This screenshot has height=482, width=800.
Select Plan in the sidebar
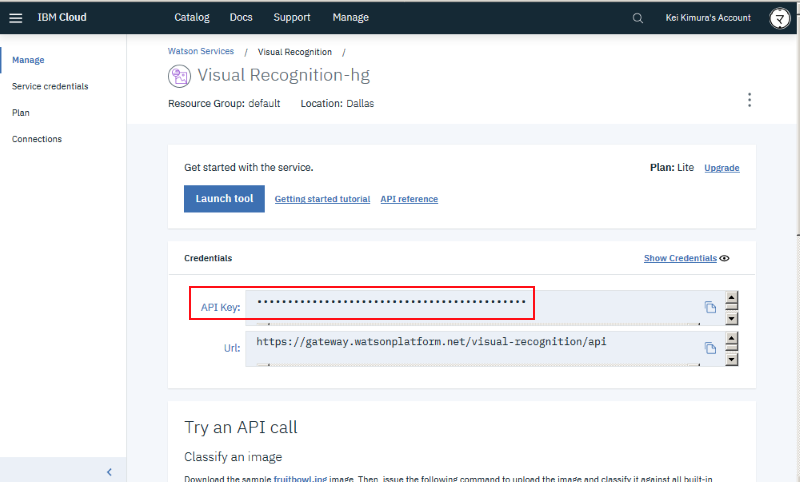pyautogui.click(x=21, y=113)
